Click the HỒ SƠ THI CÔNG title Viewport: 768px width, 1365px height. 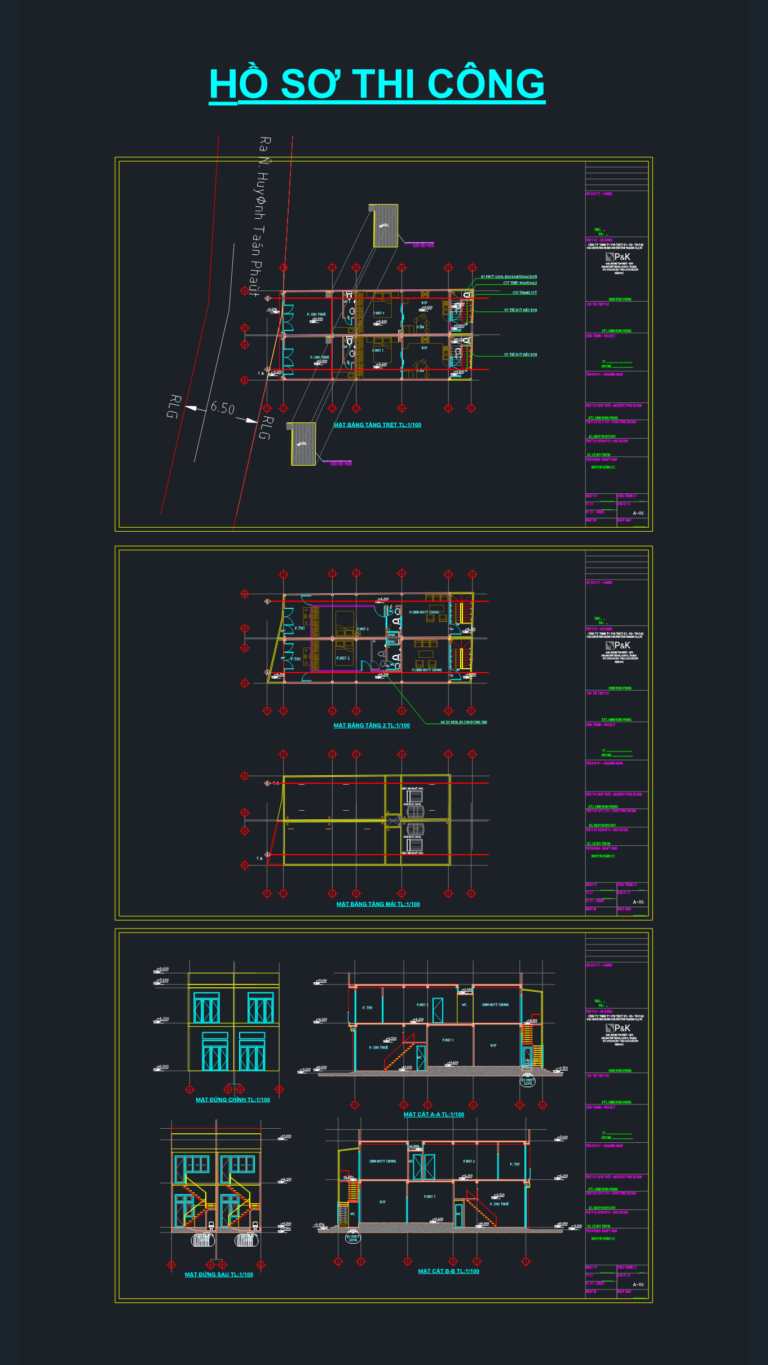[x=377, y=84]
